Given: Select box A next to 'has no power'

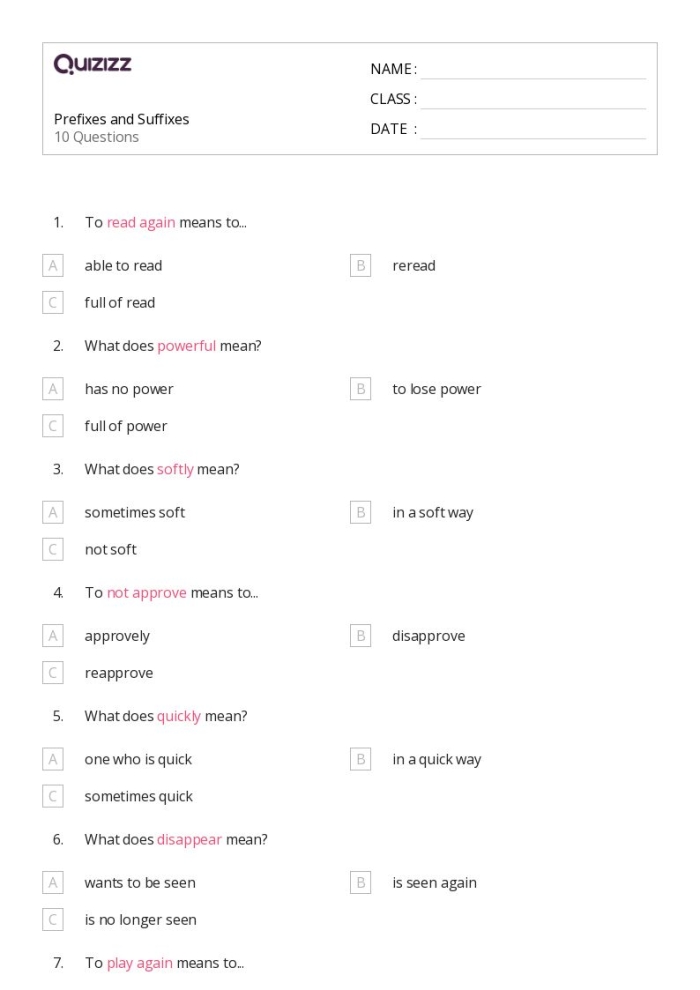Looking at the screenshot, I should (x=53, y=389).
